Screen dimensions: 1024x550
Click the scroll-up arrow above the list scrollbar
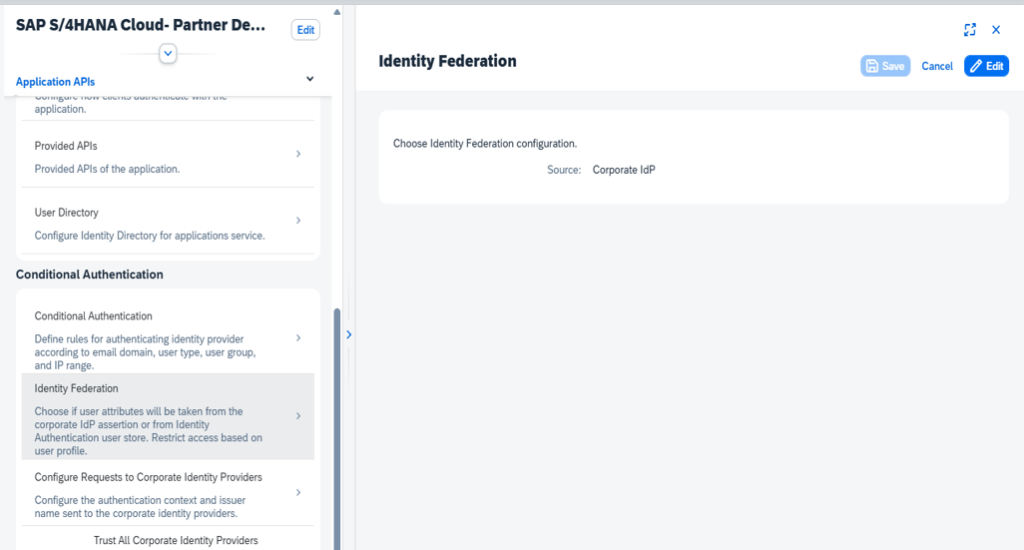coord(336,12)
